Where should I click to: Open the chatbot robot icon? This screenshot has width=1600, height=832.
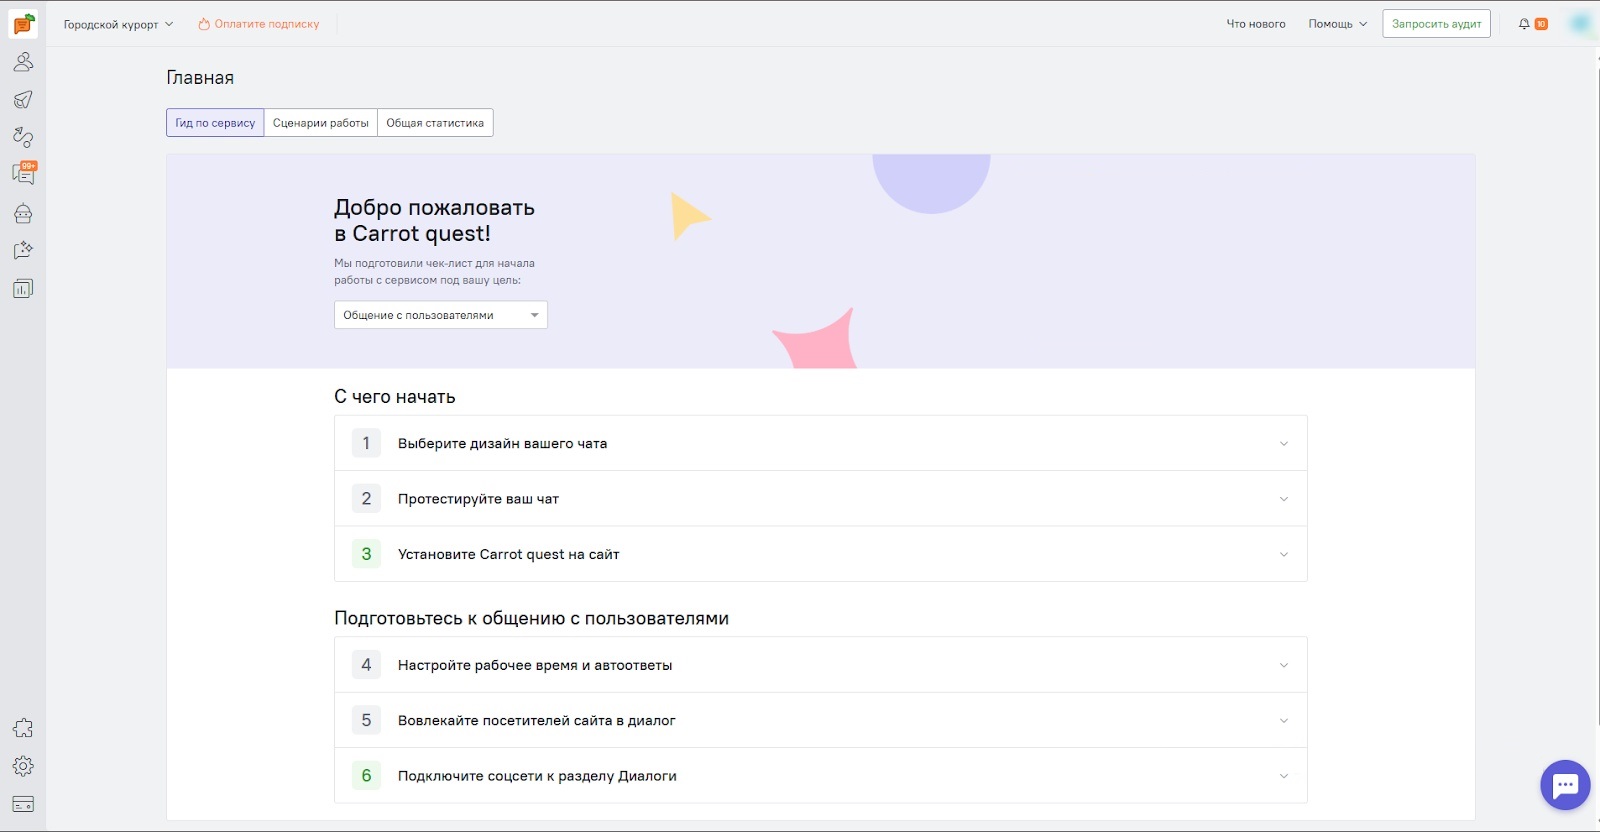tap(23, 213)
